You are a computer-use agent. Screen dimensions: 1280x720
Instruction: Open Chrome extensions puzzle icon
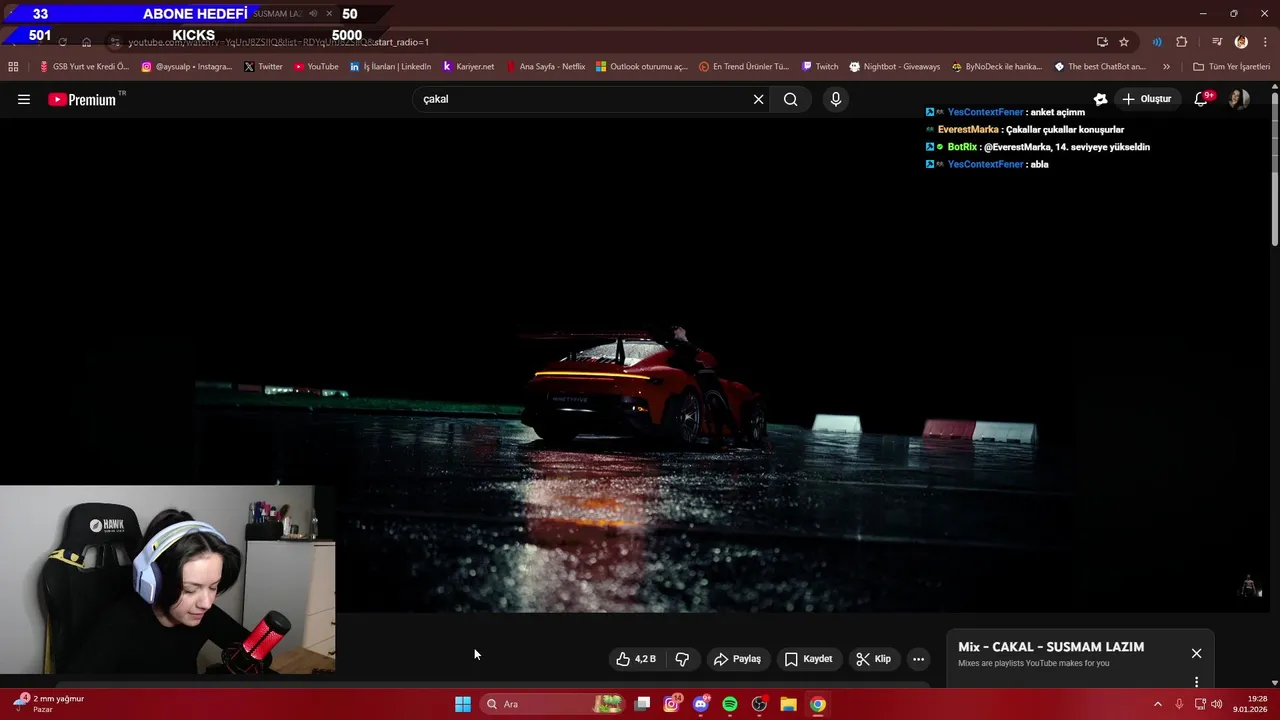tap(1181, 42)
